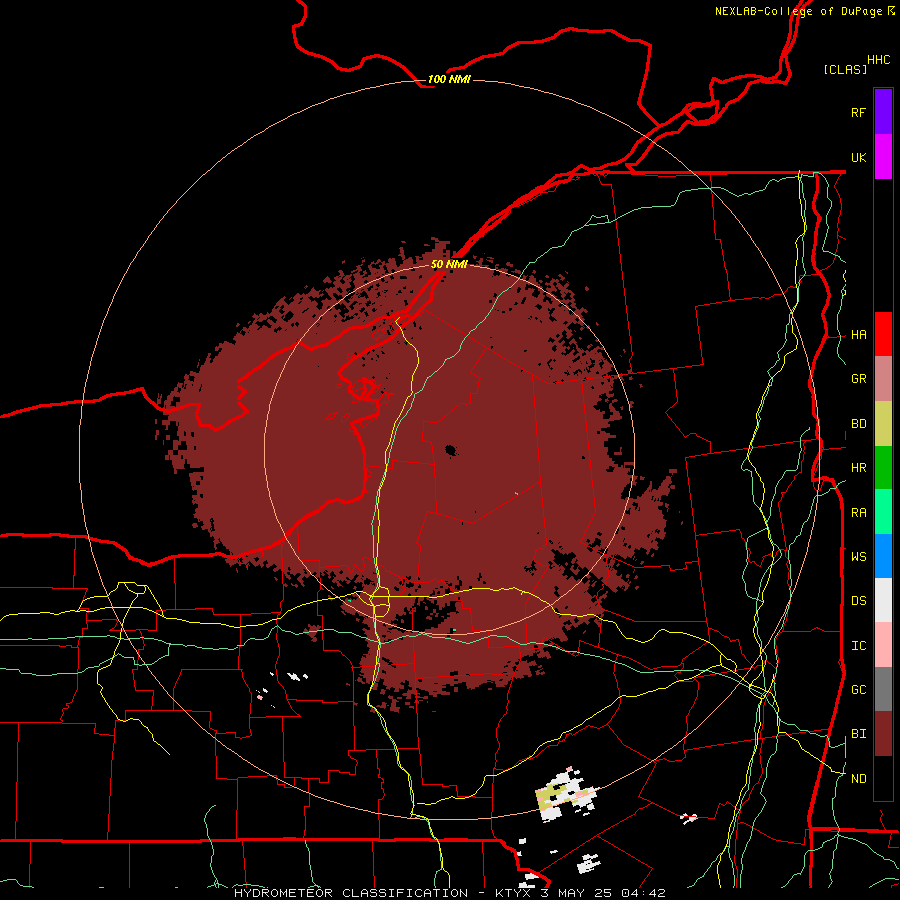The height and width of the screenshot is (900, 900).
Task: Select the GR pink-brown legend swatch
Action: point(883,379)
